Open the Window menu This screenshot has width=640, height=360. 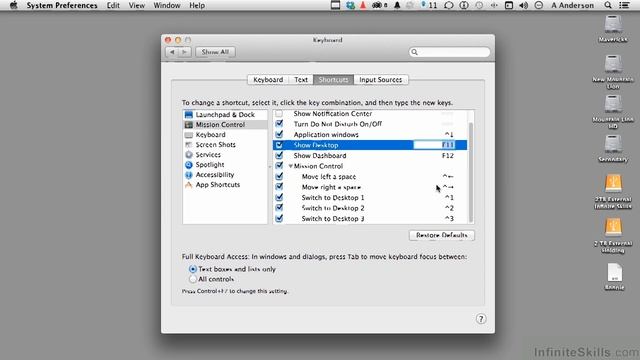pyautogui.click(x=167, y=5)
